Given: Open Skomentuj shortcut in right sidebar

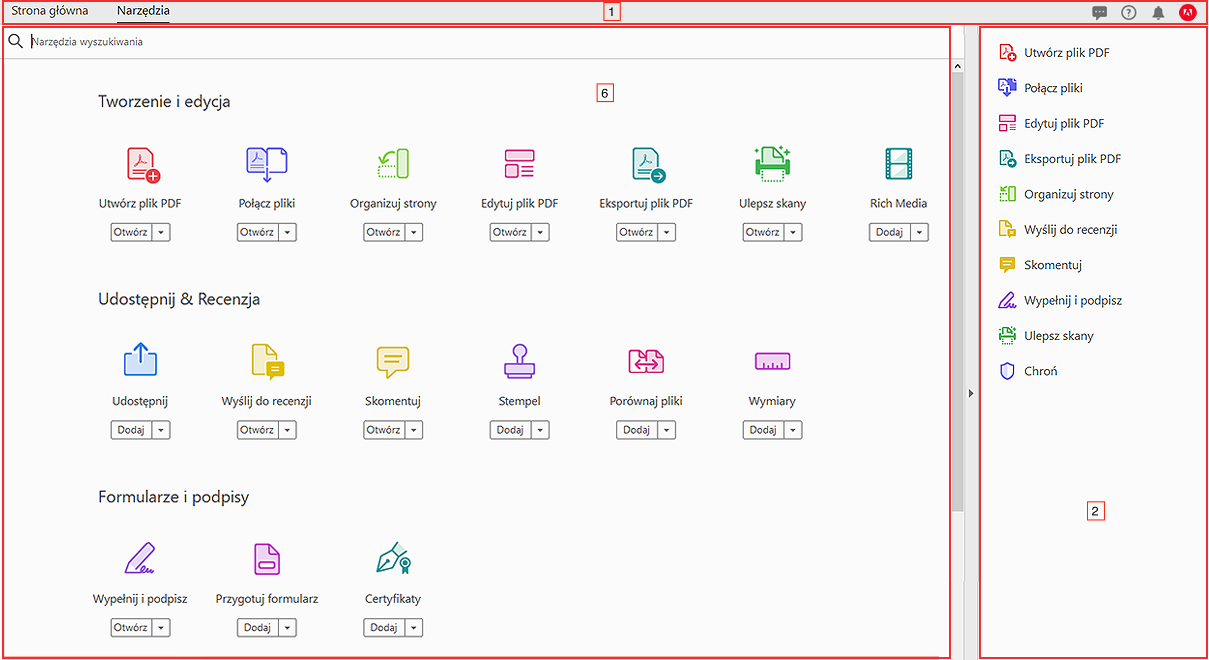Looking at the screenshot, I should [1041, 265].
